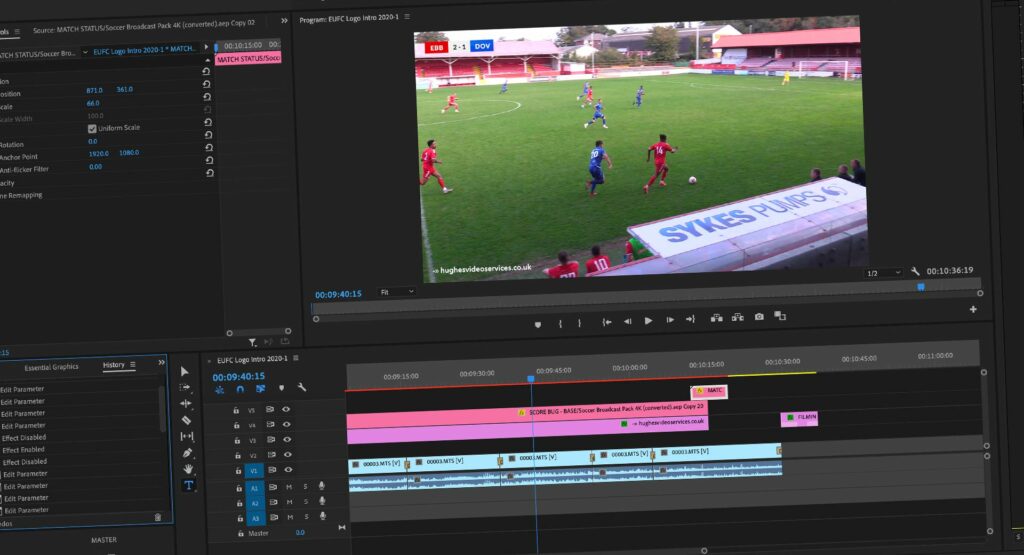This screenshot has width=1024, height=555.
Task: Click the History panel trash icon
Action: pos(157,517)
